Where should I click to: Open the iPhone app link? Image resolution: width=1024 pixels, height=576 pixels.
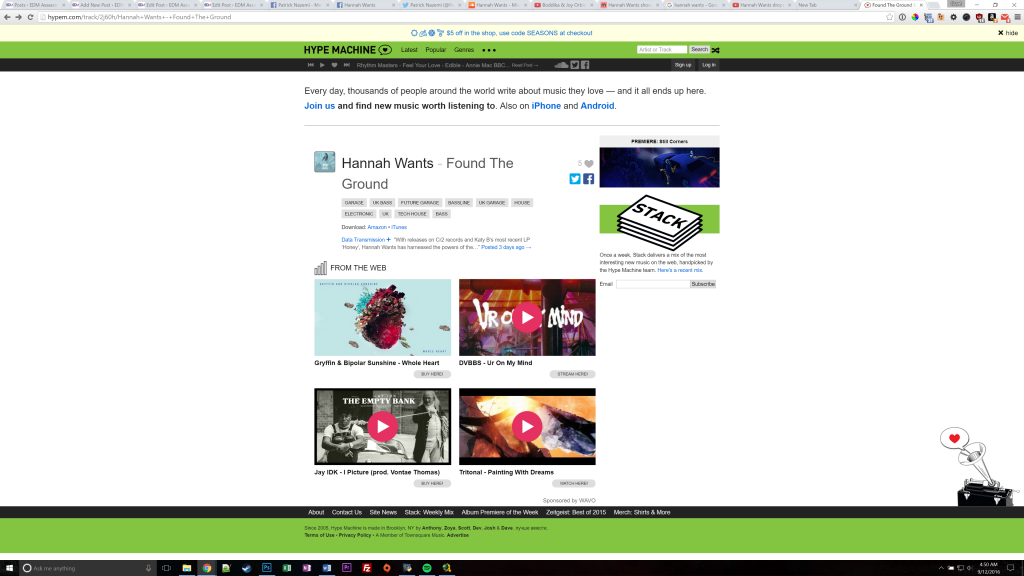(546, 106)
